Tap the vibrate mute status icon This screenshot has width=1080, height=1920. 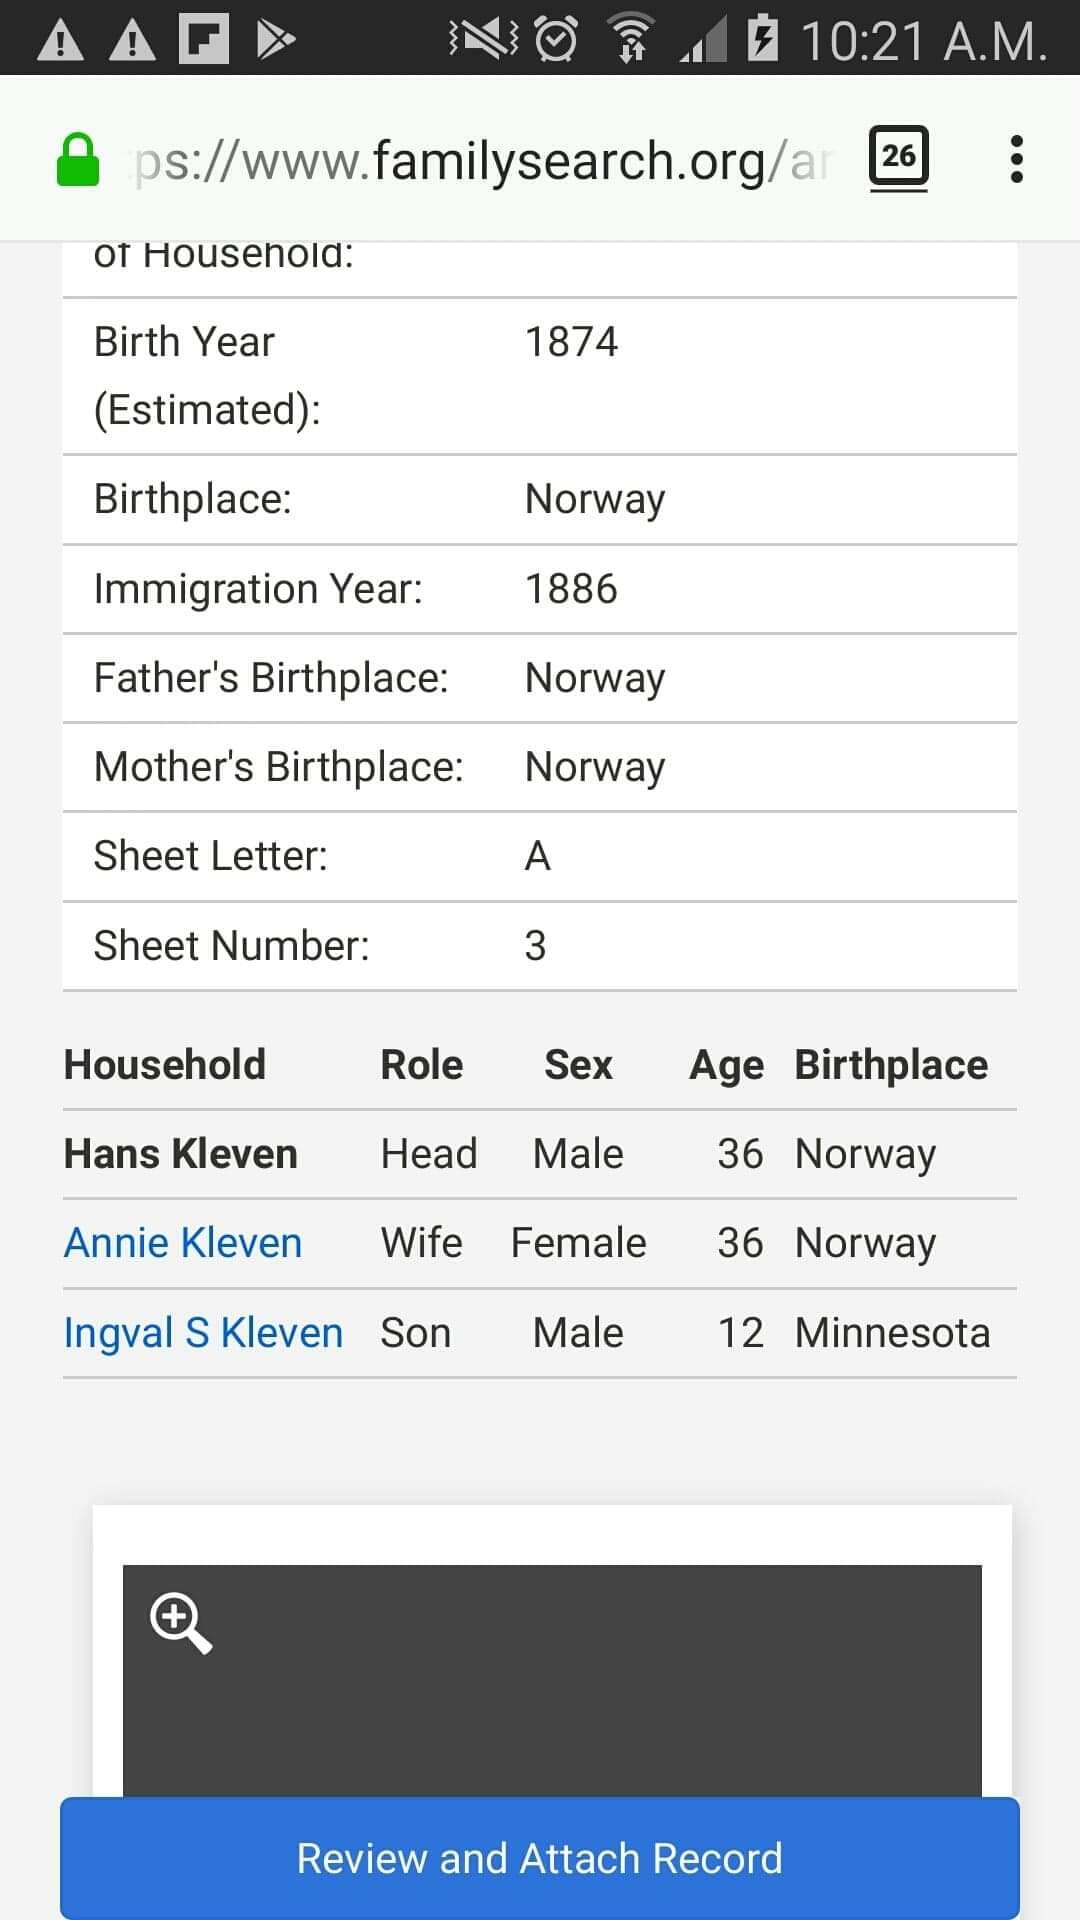click(x=484, y=39)
